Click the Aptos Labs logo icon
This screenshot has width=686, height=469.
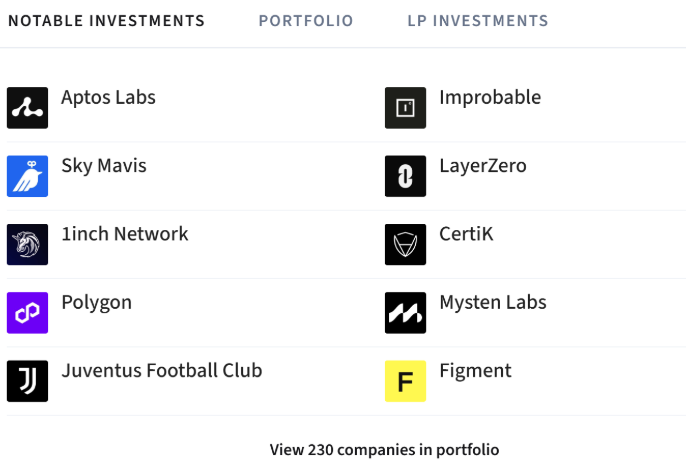27,108
